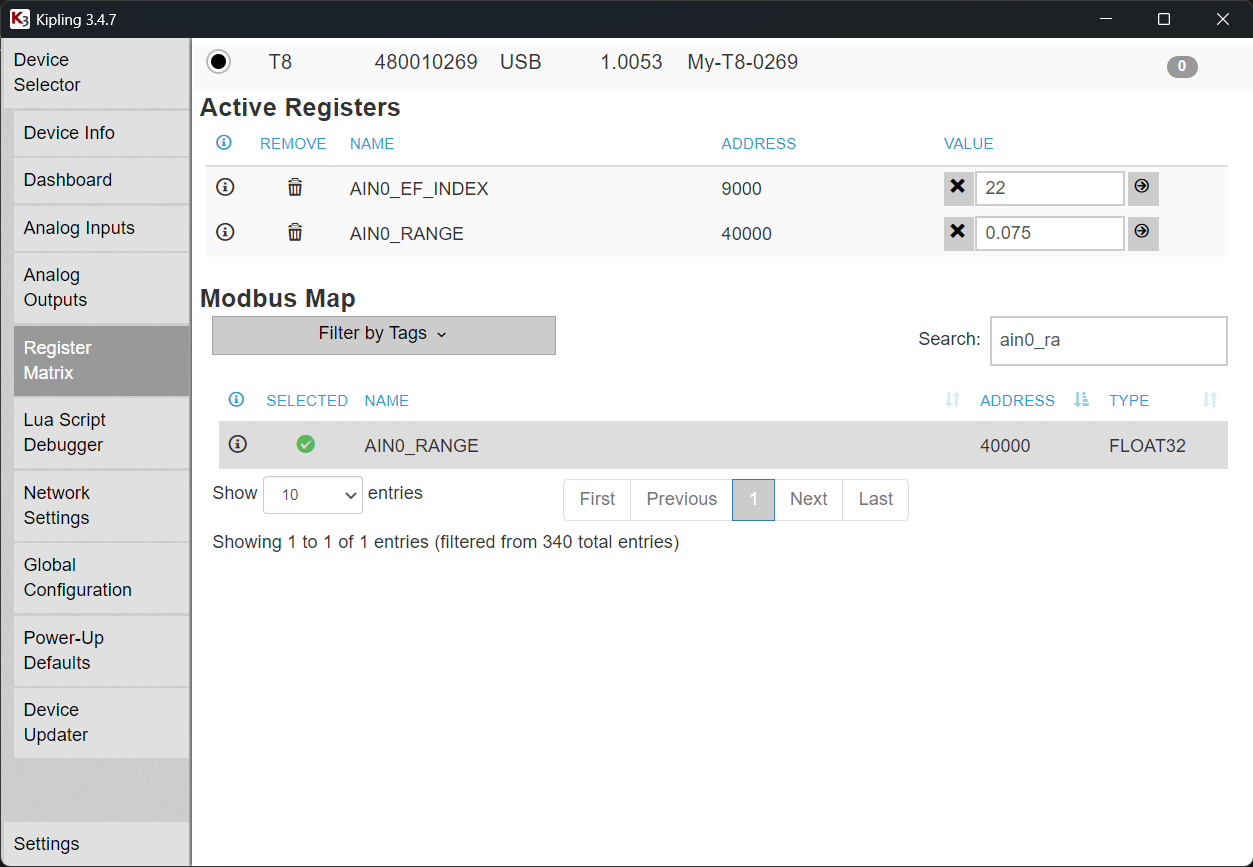Open Dashboard tab
The height and width of the screenshot is (867, 1253).
click(x=101, y=180)
